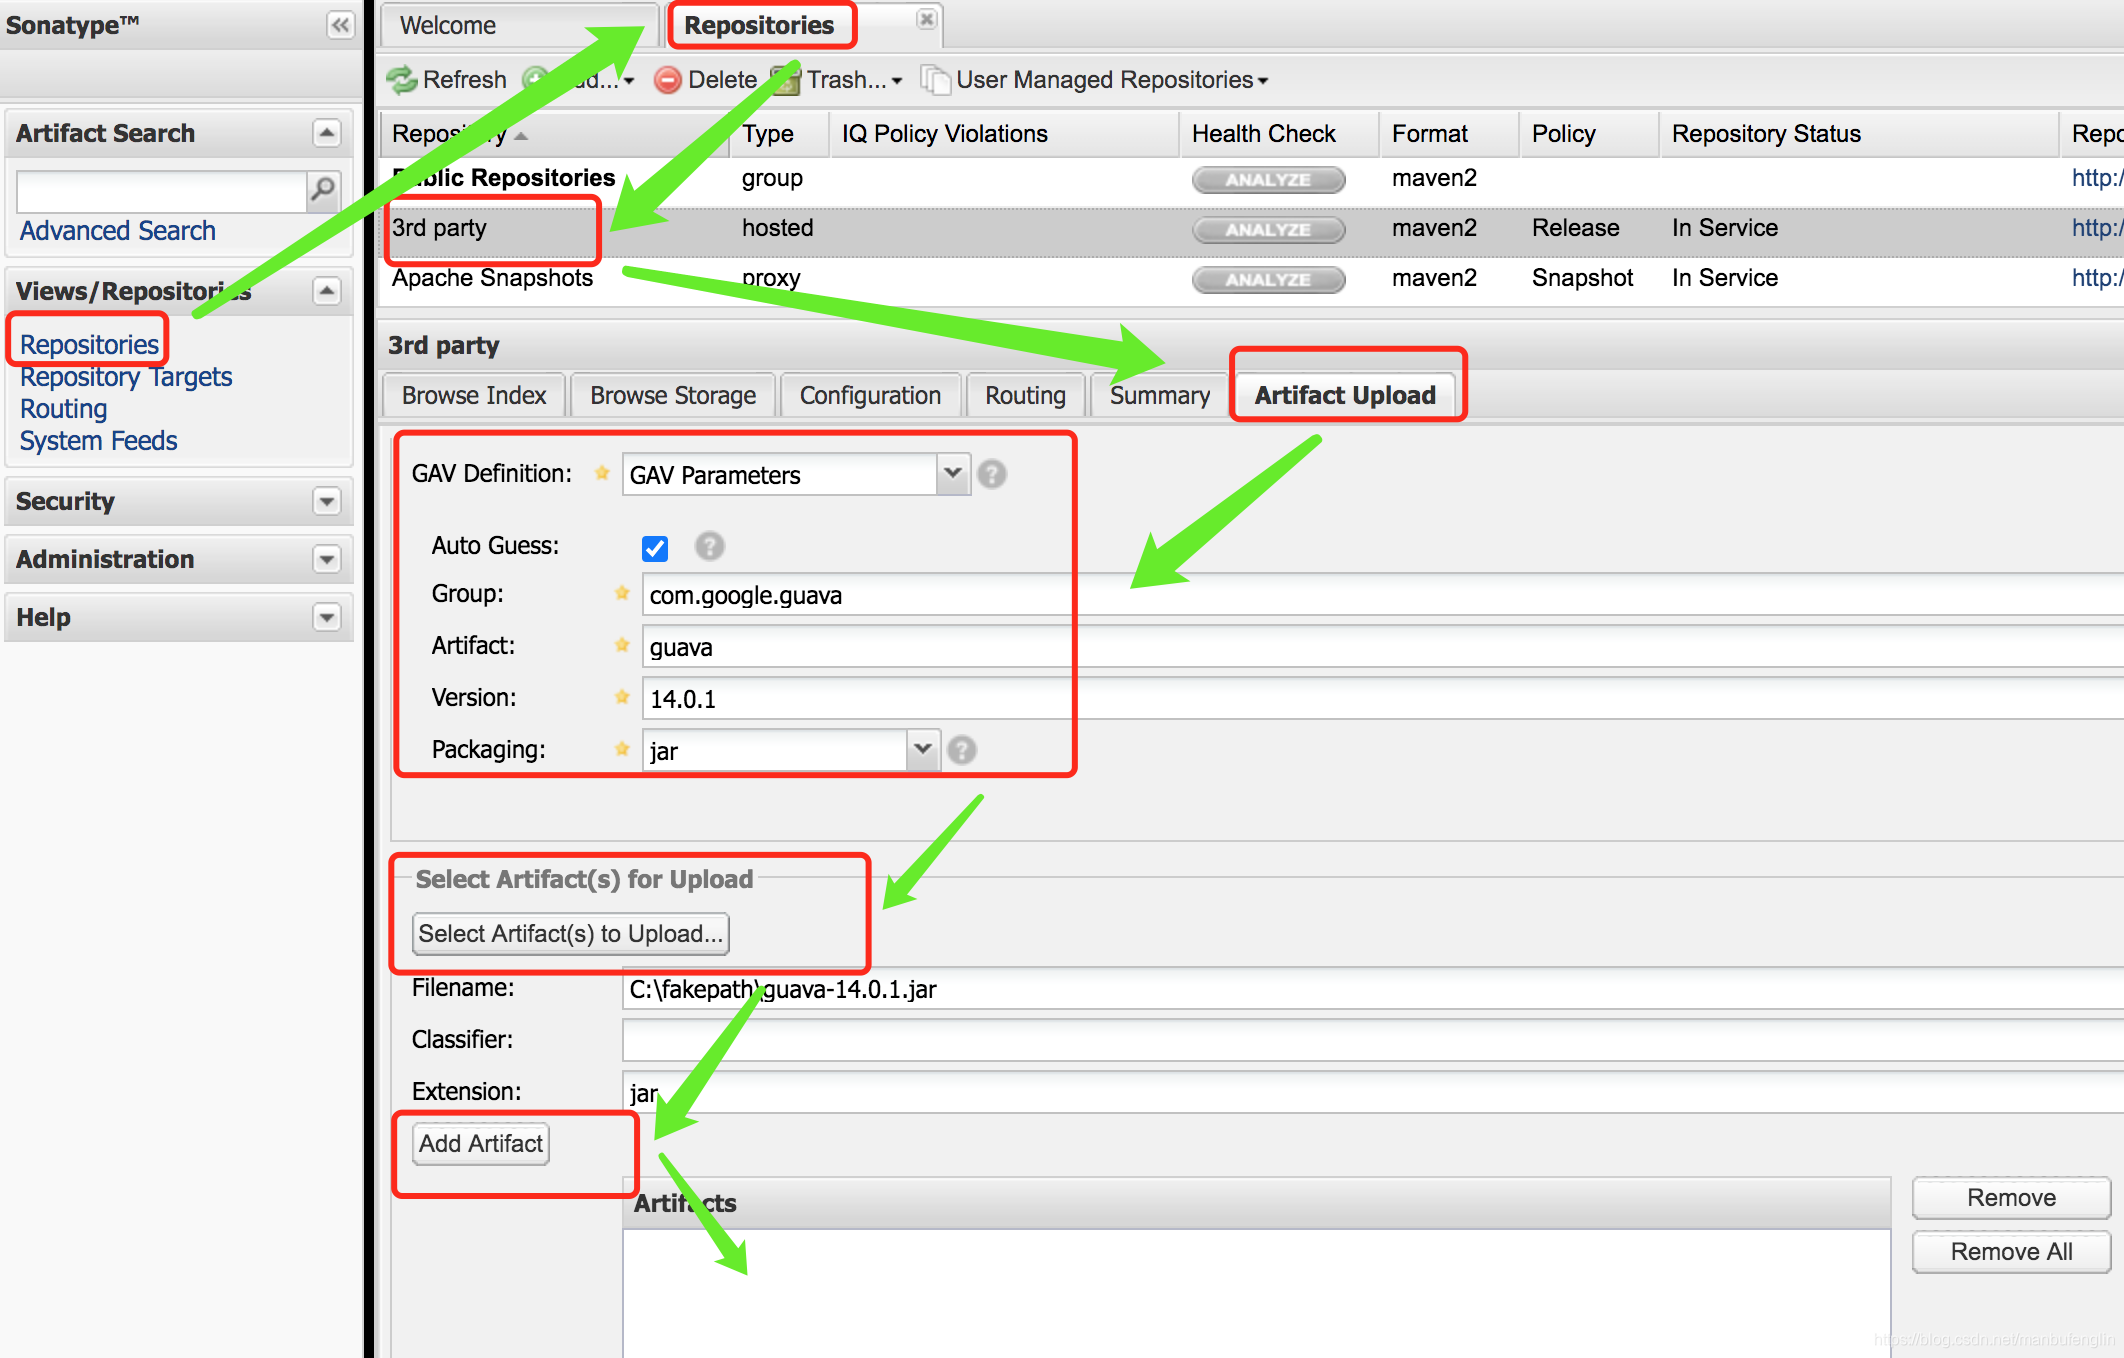
Task: Click the Add Artifact button
Action: 481,1144
